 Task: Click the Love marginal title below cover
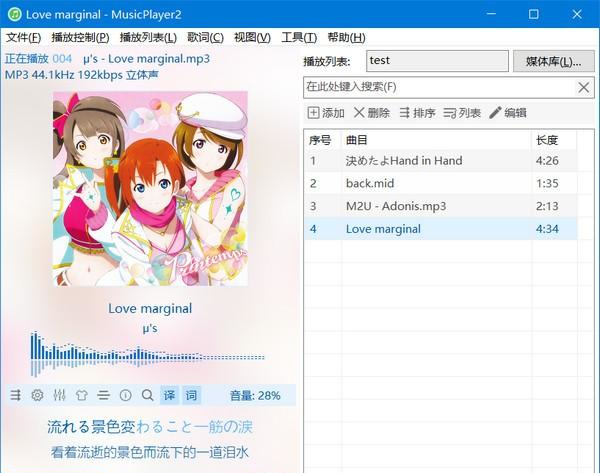pyautogui.click(x=150, y=308)
